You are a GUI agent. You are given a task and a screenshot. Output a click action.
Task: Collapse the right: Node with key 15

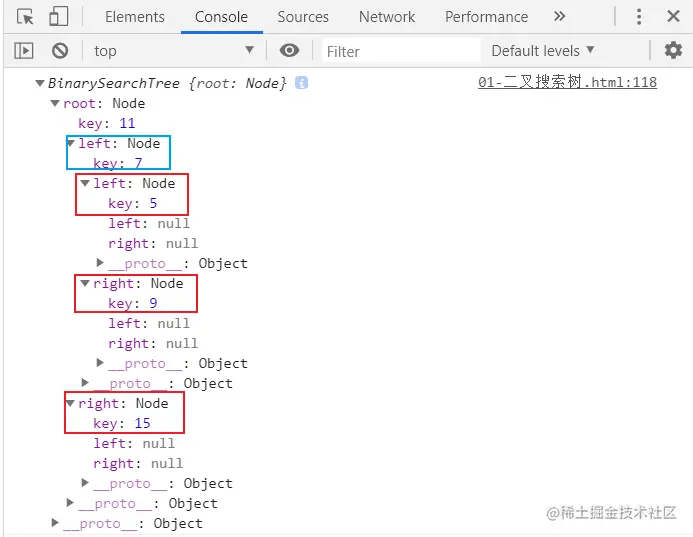pos(70,403)
